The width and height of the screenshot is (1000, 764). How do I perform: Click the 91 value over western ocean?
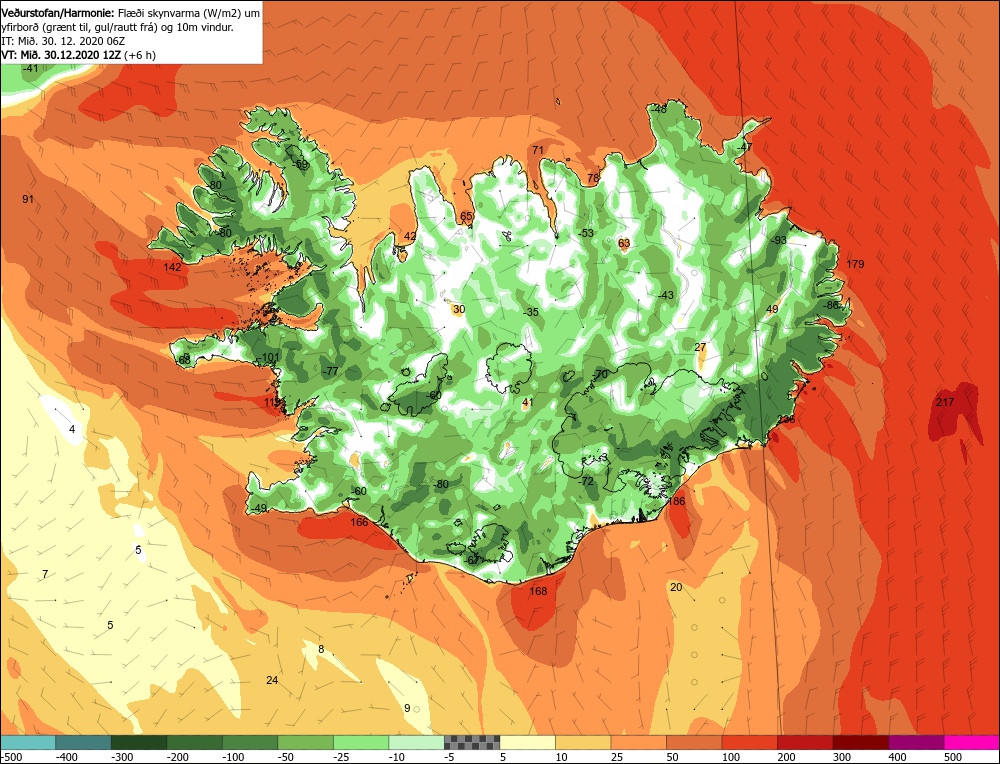click(x=27, y=199)
